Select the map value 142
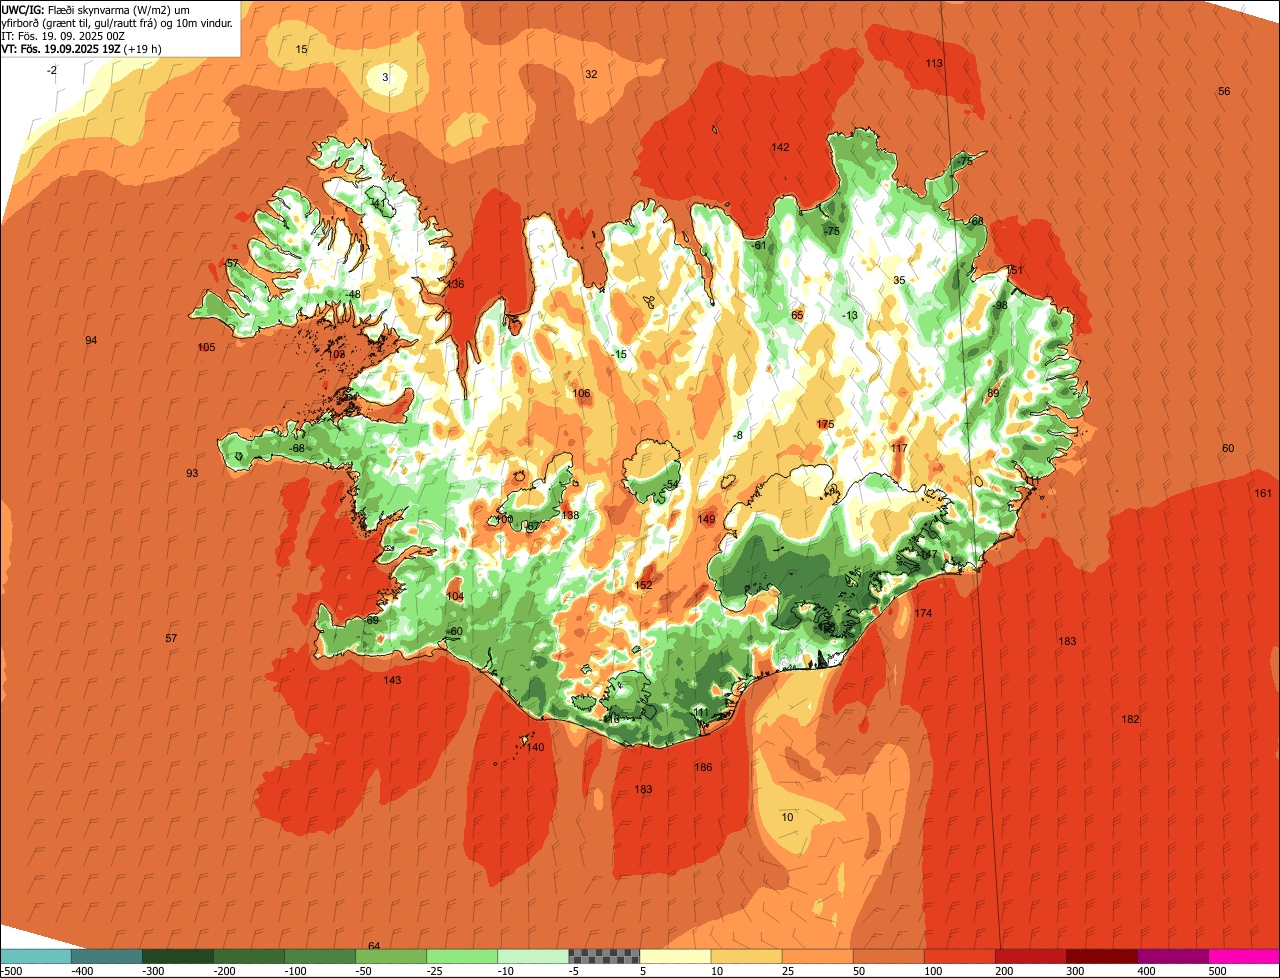The width and height of the screenshot is (1280, 978). tap(780, 148)
